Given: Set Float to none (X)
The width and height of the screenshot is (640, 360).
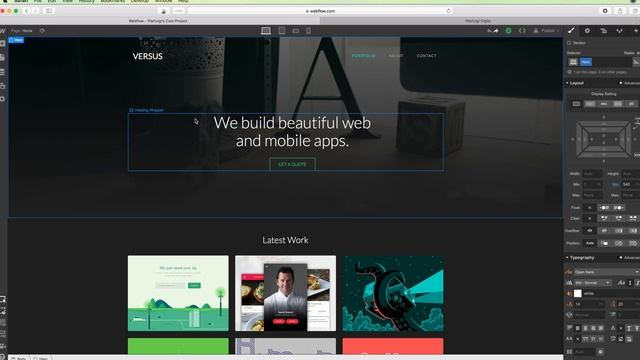Looking at the screenshot, I should click(x=589, y=208).
